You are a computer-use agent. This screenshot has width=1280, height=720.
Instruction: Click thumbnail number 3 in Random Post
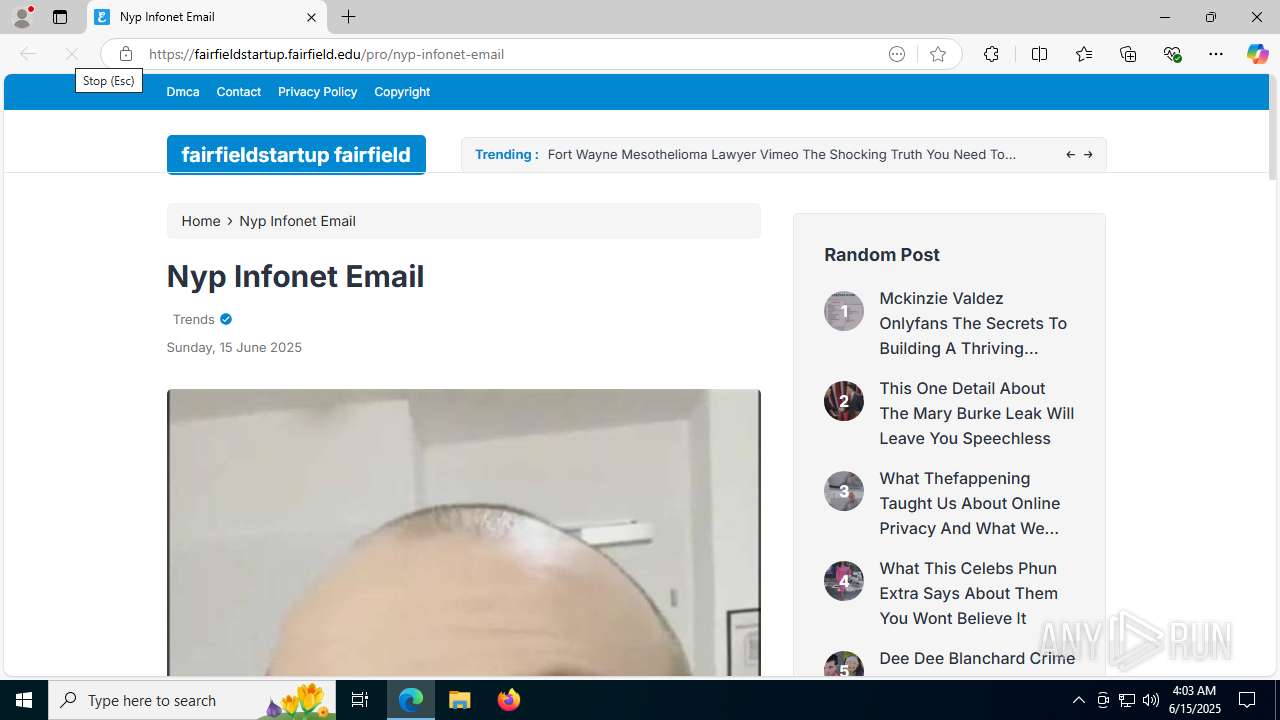844,491
